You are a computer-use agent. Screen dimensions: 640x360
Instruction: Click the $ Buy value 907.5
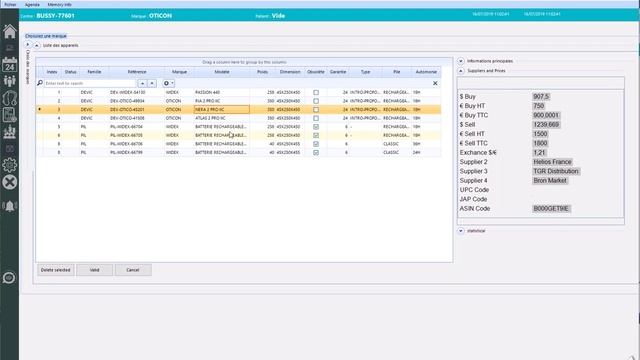coord(541,97)
